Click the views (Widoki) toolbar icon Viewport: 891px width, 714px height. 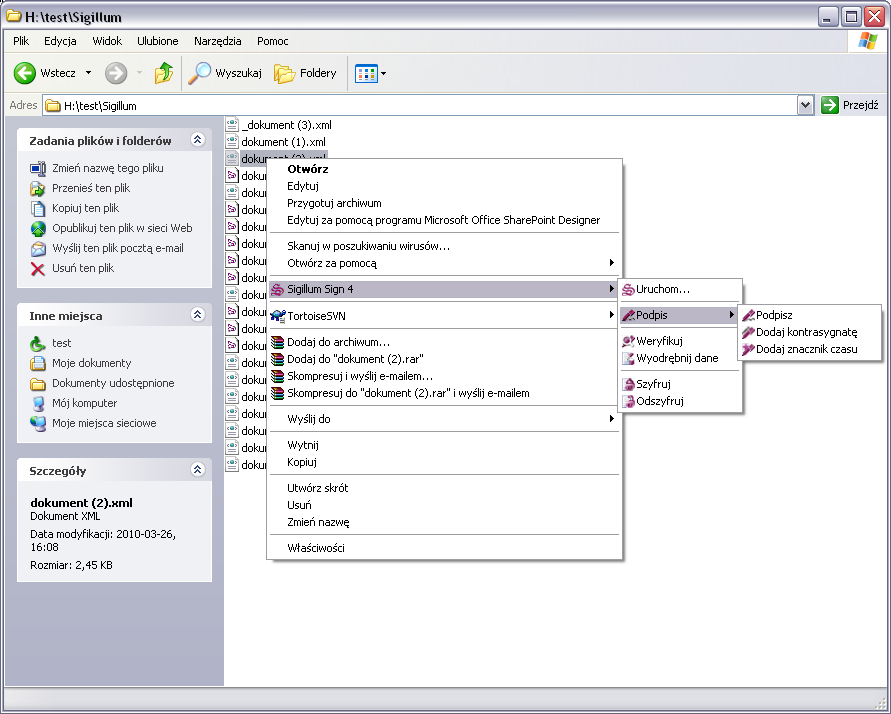click(366, 73)
